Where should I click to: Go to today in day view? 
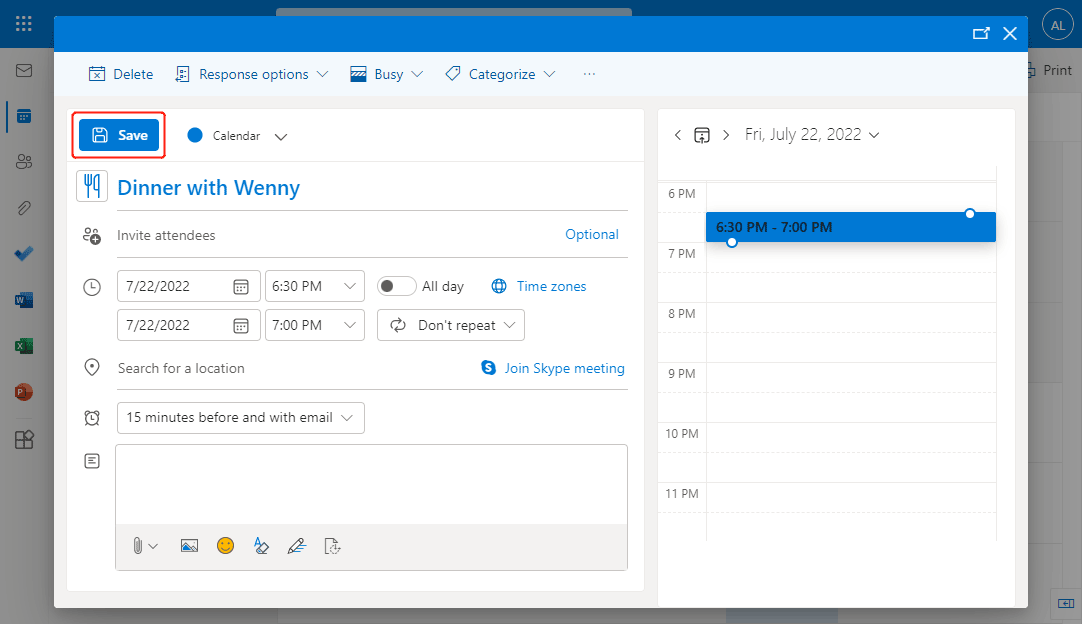[702, 135]
